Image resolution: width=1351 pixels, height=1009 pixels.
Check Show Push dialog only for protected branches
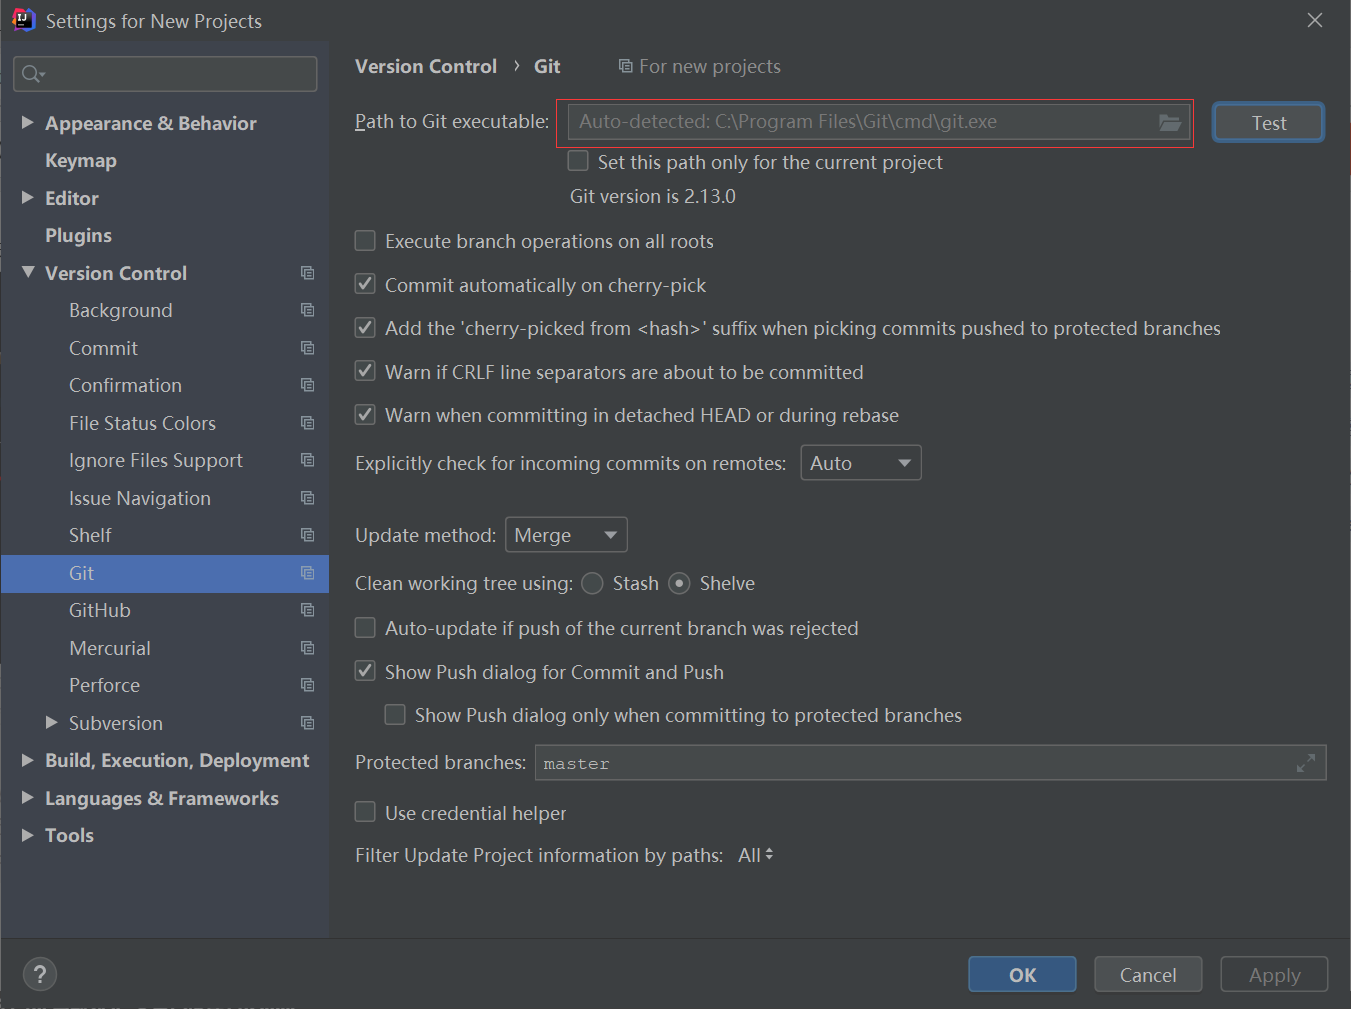[x=395, y=715]
